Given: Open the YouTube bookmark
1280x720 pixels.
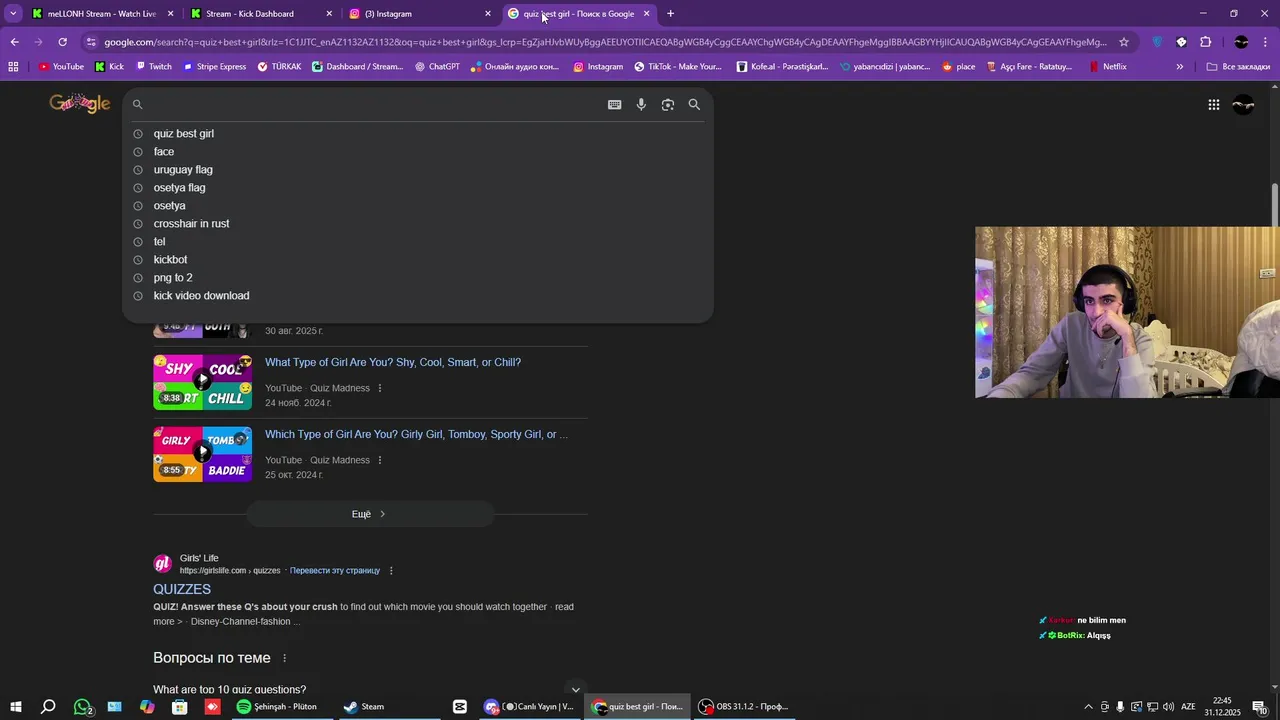Looking at the screenshot, I should point(61,67).
